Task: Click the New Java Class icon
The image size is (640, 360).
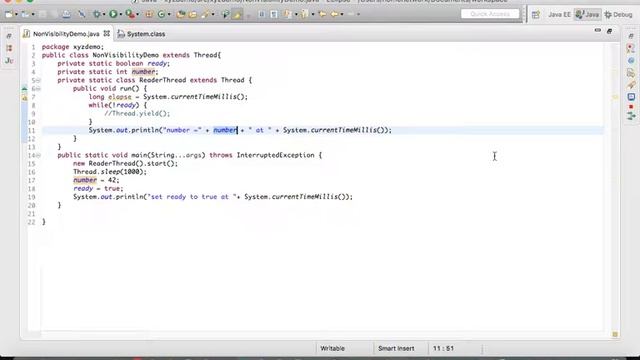Action: [x=162, y=14]
